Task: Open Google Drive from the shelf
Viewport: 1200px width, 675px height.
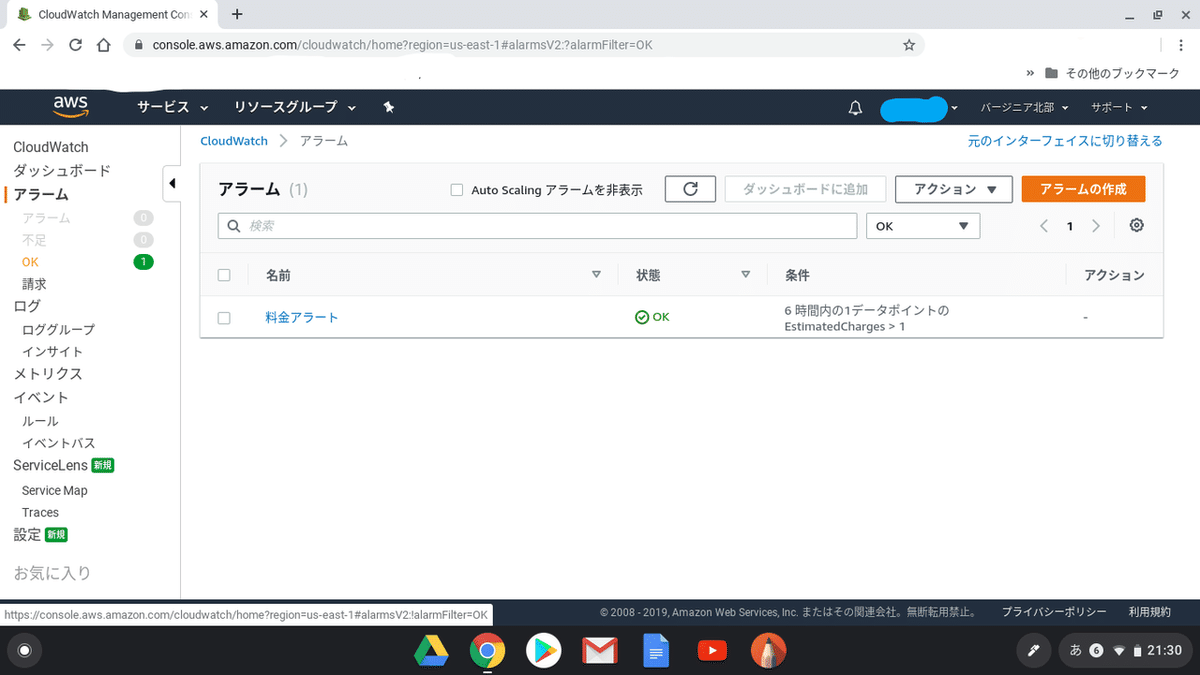Action: [x=430, y=651]
